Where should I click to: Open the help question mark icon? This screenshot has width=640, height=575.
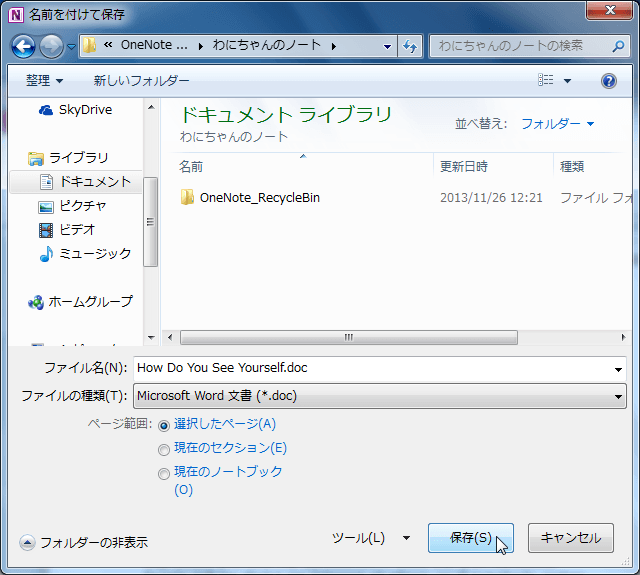609,81
